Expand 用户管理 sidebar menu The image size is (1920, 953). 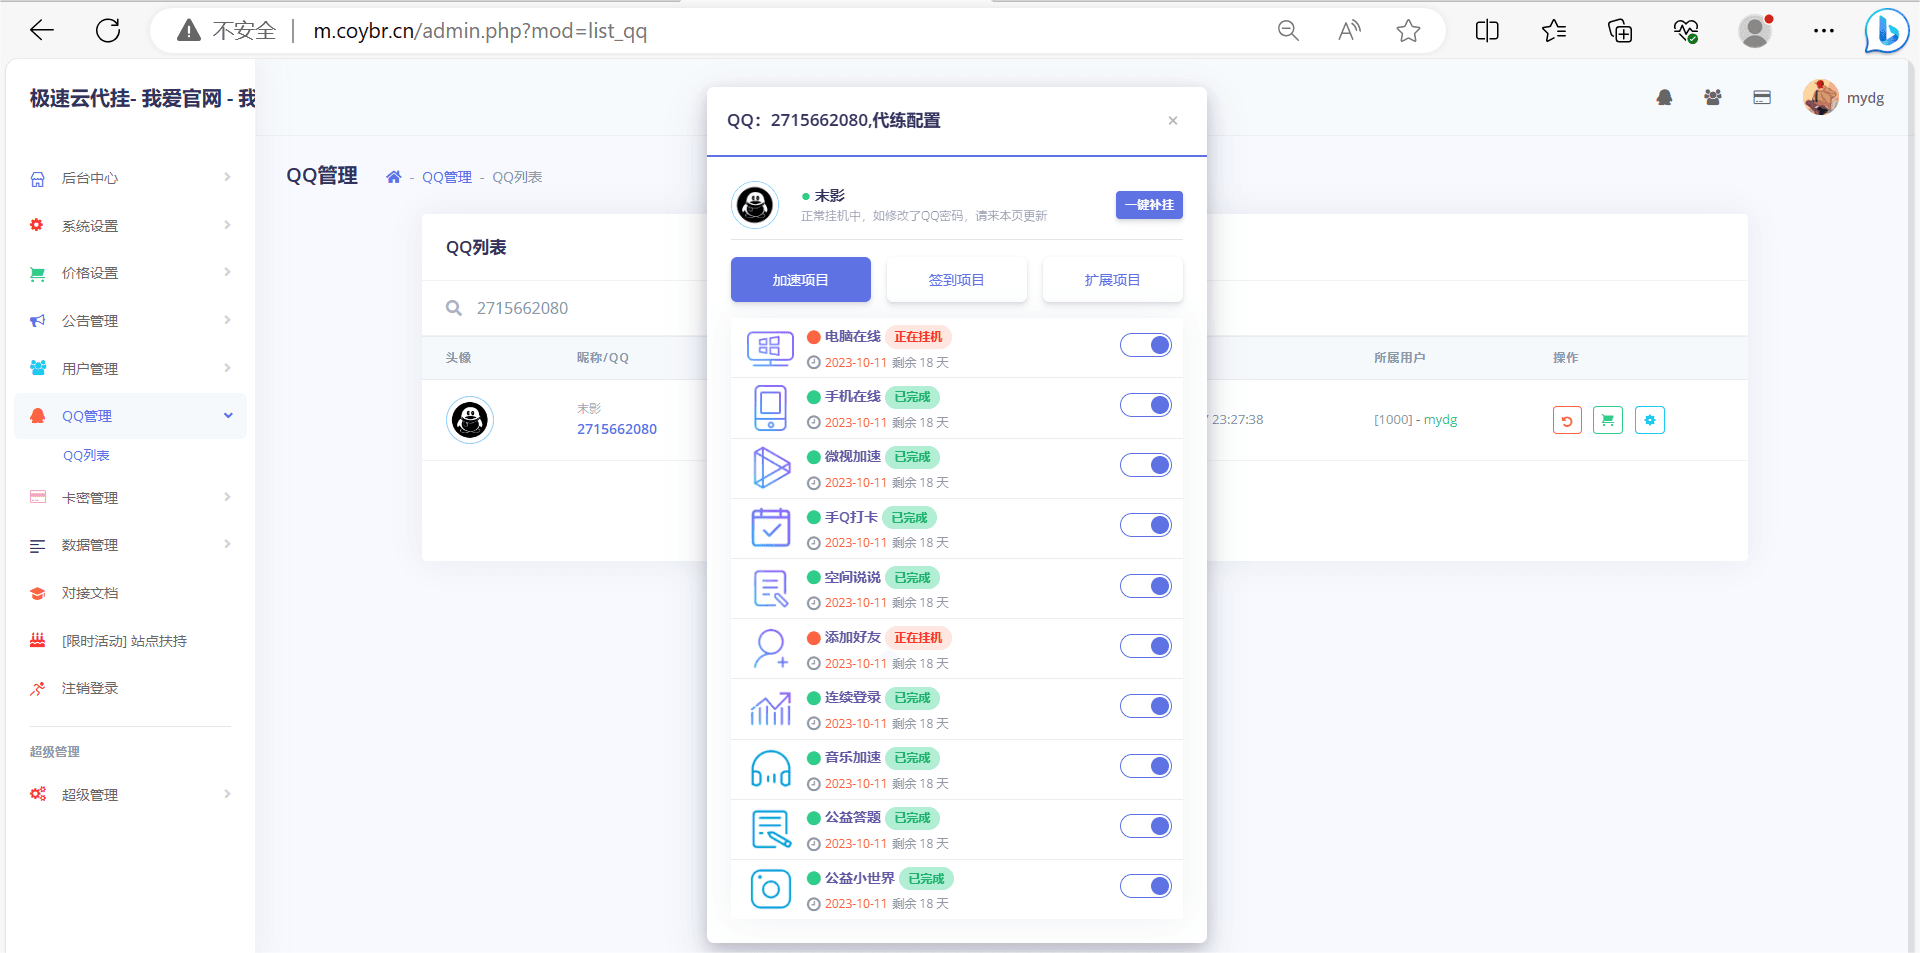(130, 369)
